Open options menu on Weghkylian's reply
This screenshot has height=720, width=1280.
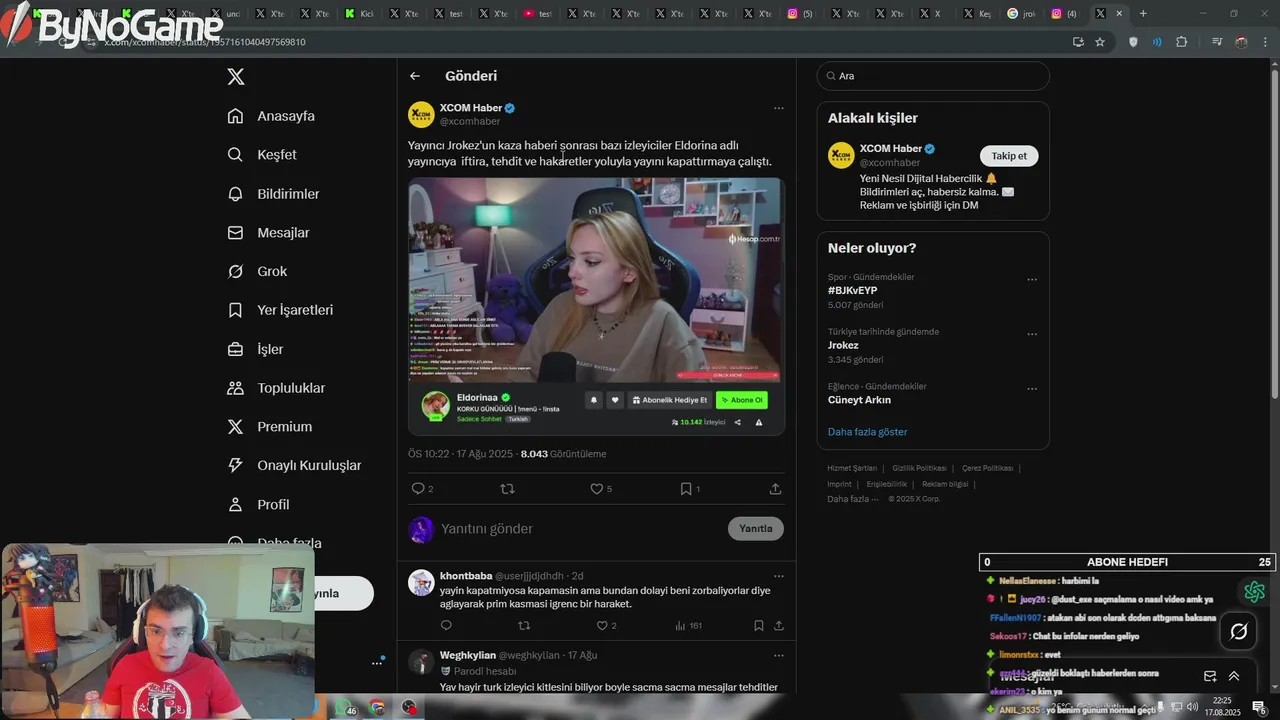[x=779, y=655]
